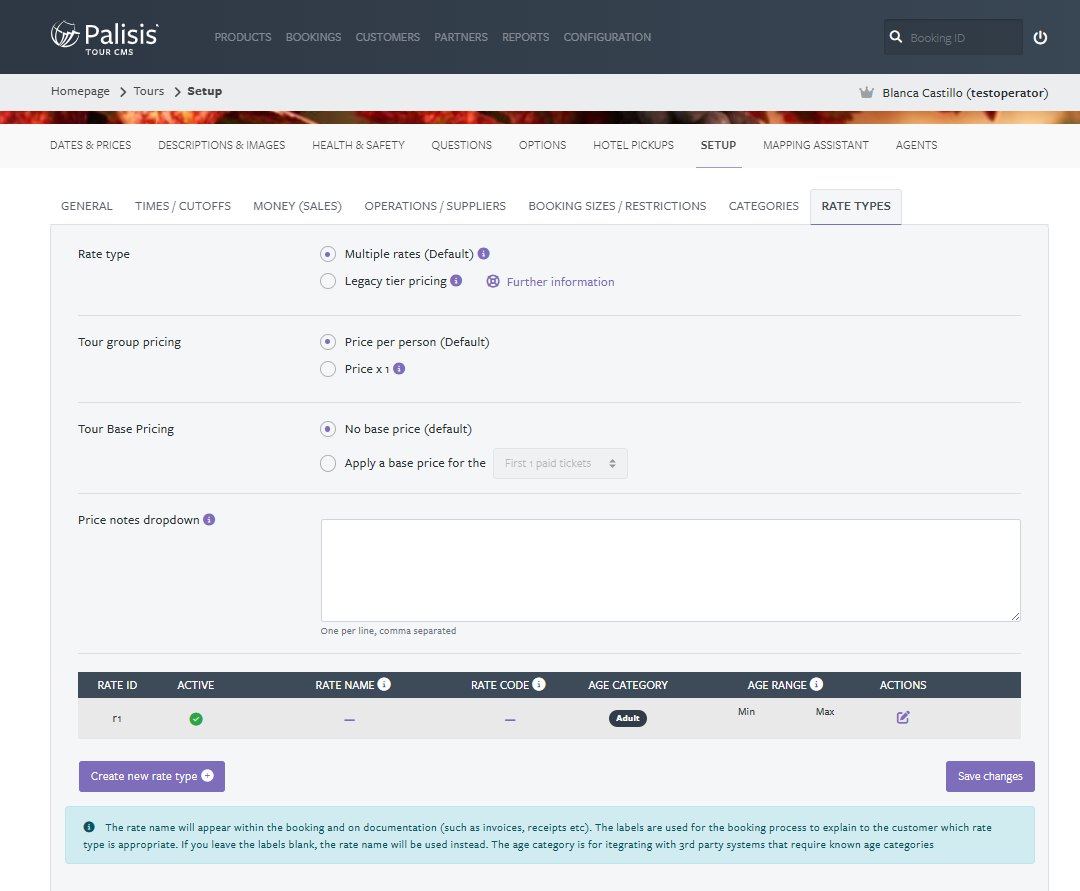Select No base price (default) radio

tap(328, 429)
